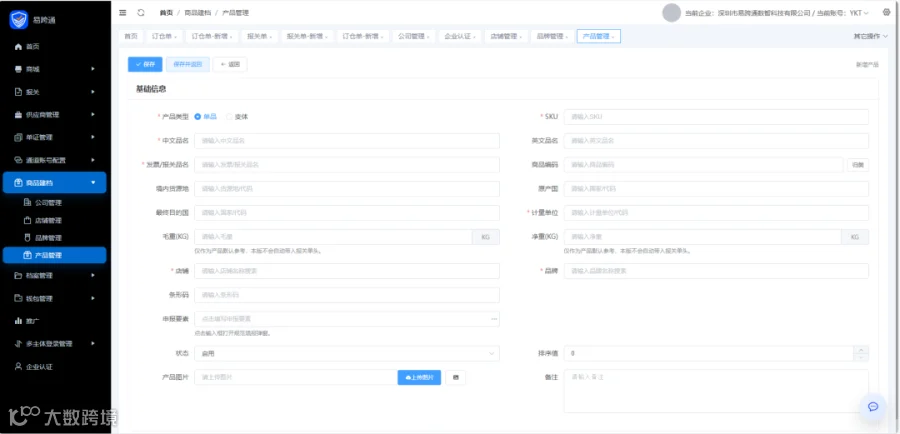This screenshot has height=434, width=900.
Task: Click 首页 in the breadcrumb
Action: [166, 13]
